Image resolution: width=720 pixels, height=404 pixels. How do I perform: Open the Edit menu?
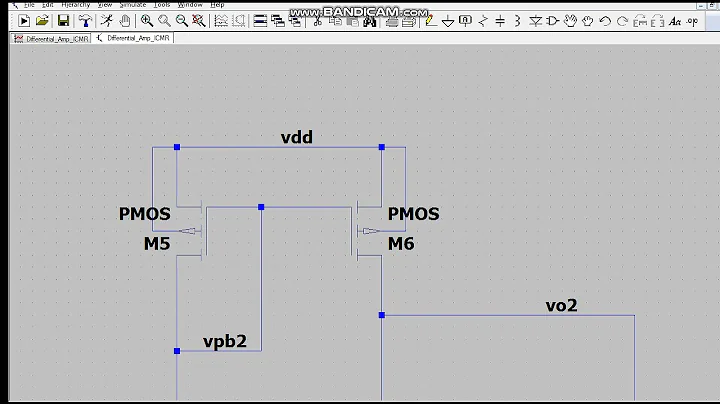48,5
